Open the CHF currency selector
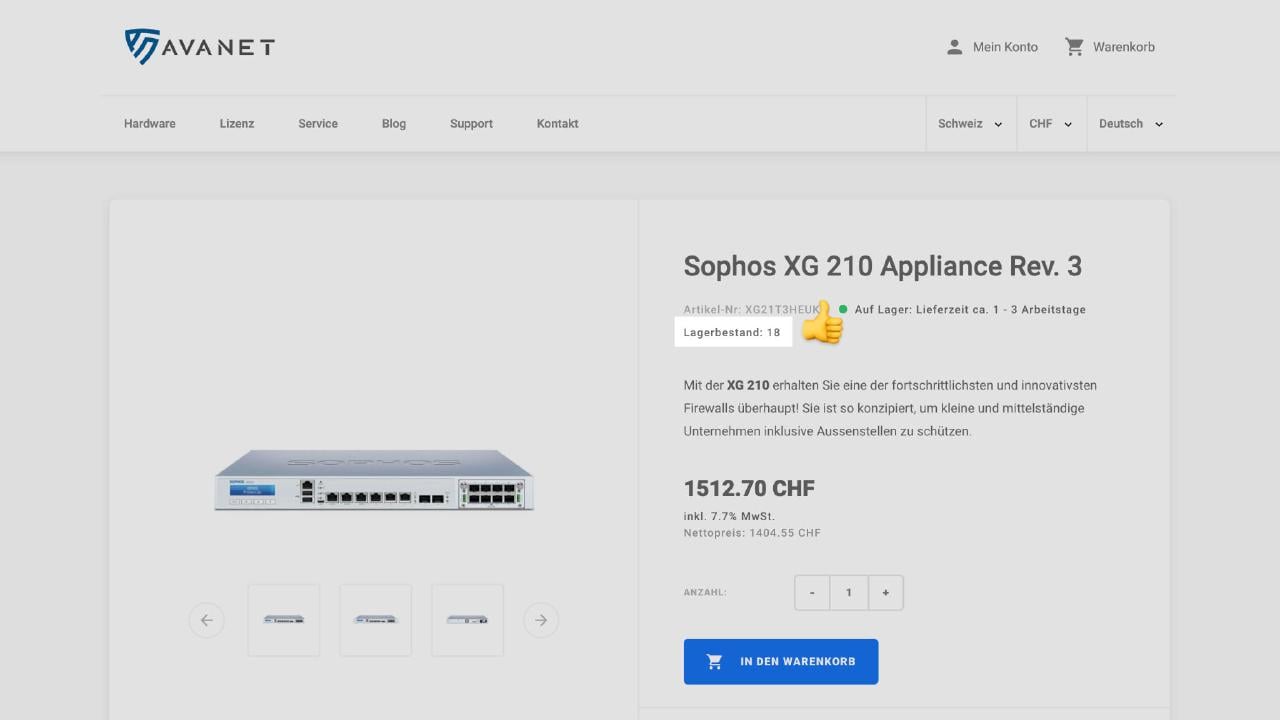This screenshot has width=1280, height=720. 1050,123
